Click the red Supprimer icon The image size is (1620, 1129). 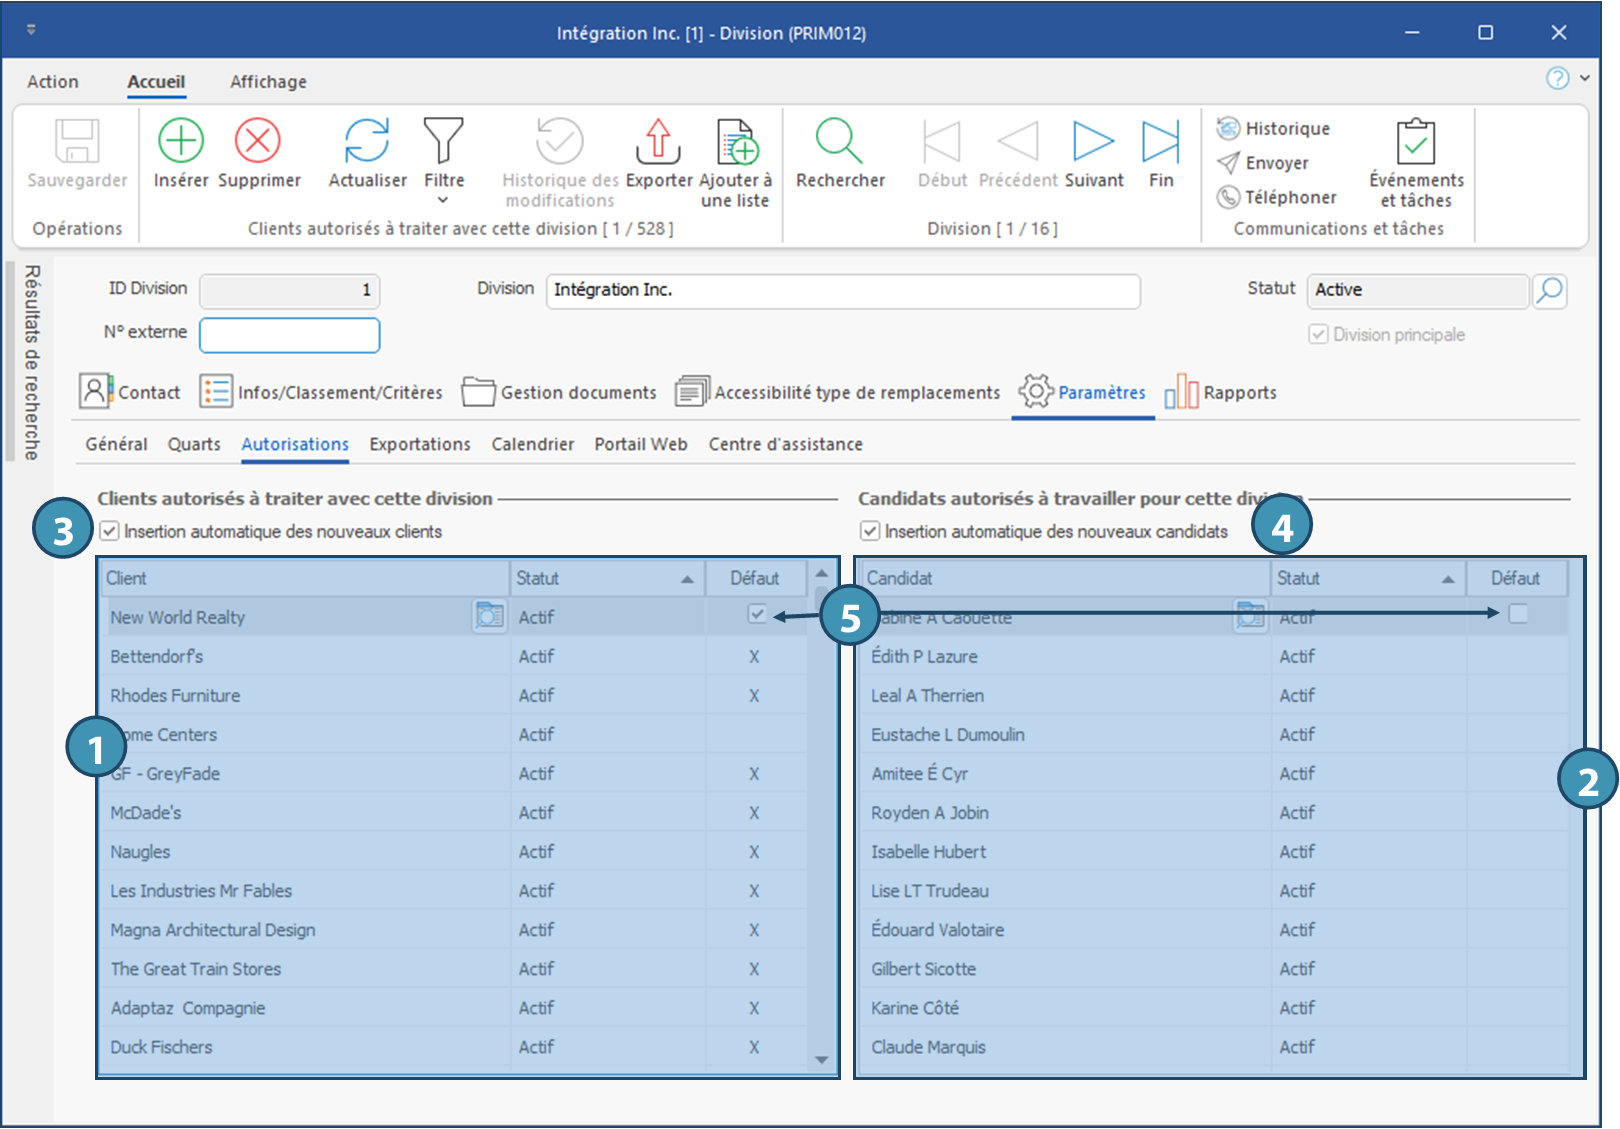pos(258,141)
